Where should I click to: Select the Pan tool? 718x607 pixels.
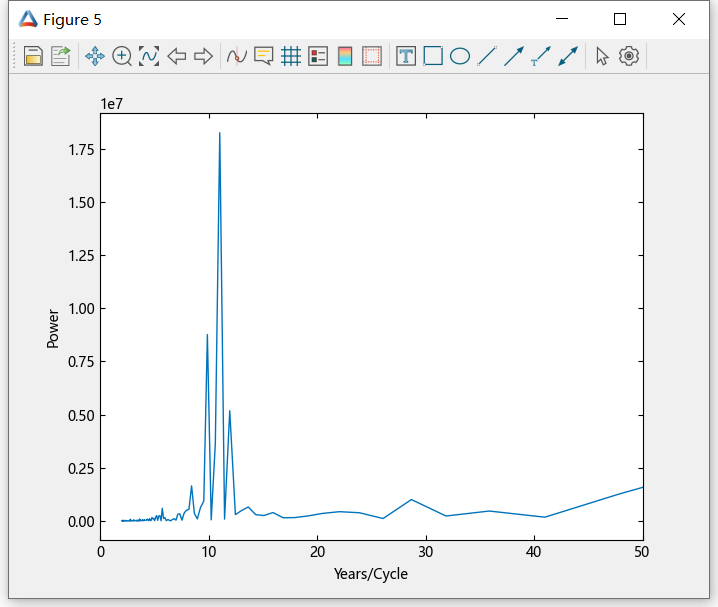click(x=95, y=56)
